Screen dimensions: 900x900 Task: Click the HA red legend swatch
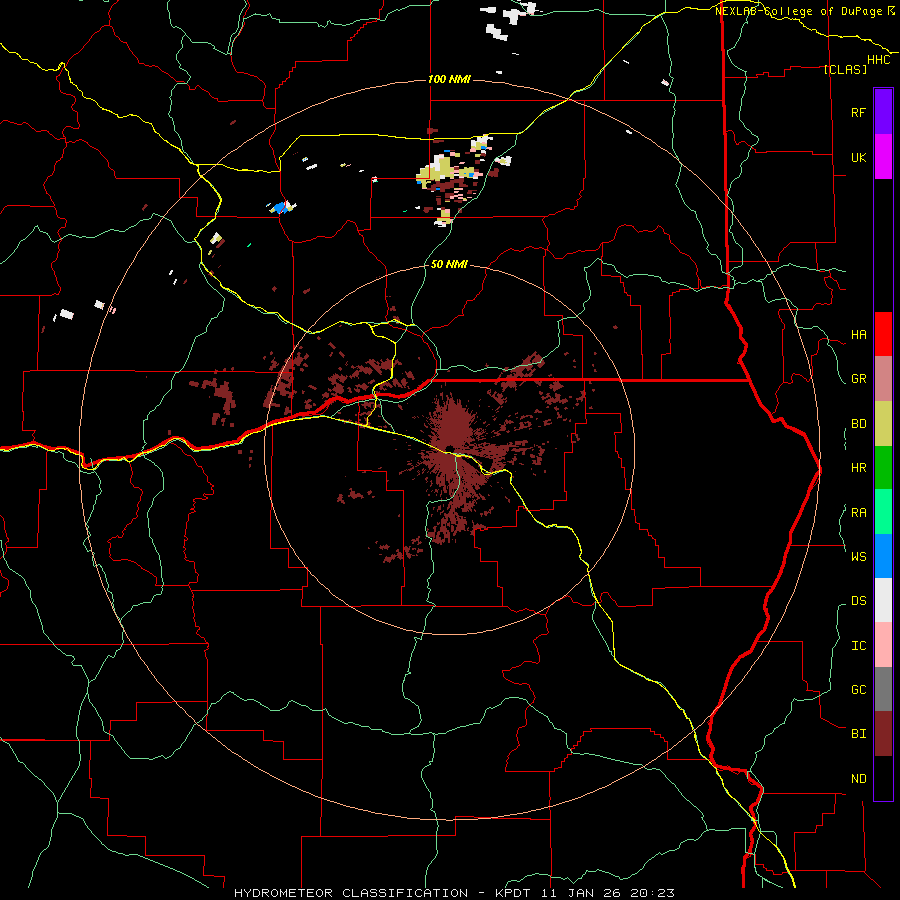tap(883, 334)
